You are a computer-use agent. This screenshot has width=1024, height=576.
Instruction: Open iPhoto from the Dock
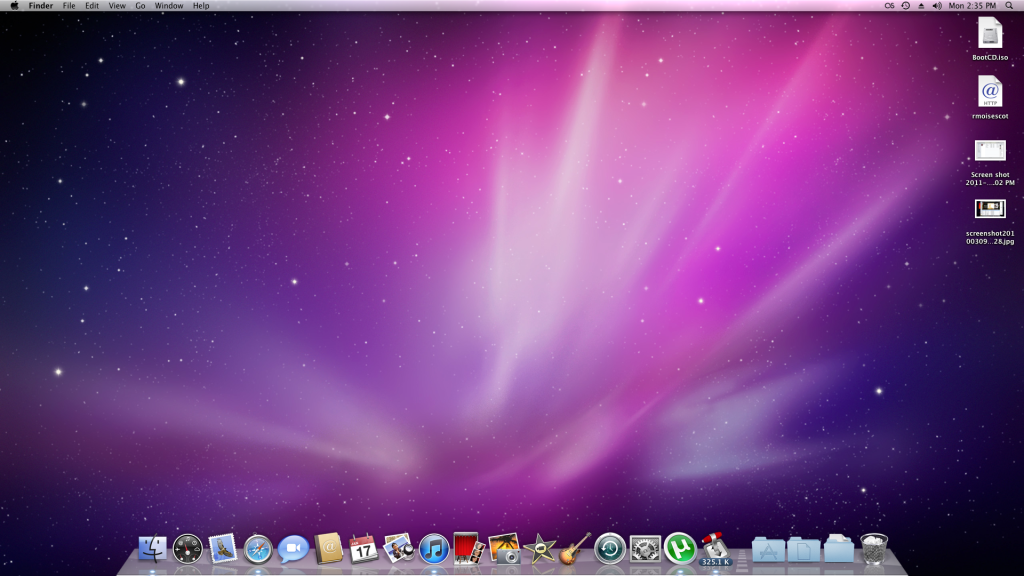[x=505, y=549]
